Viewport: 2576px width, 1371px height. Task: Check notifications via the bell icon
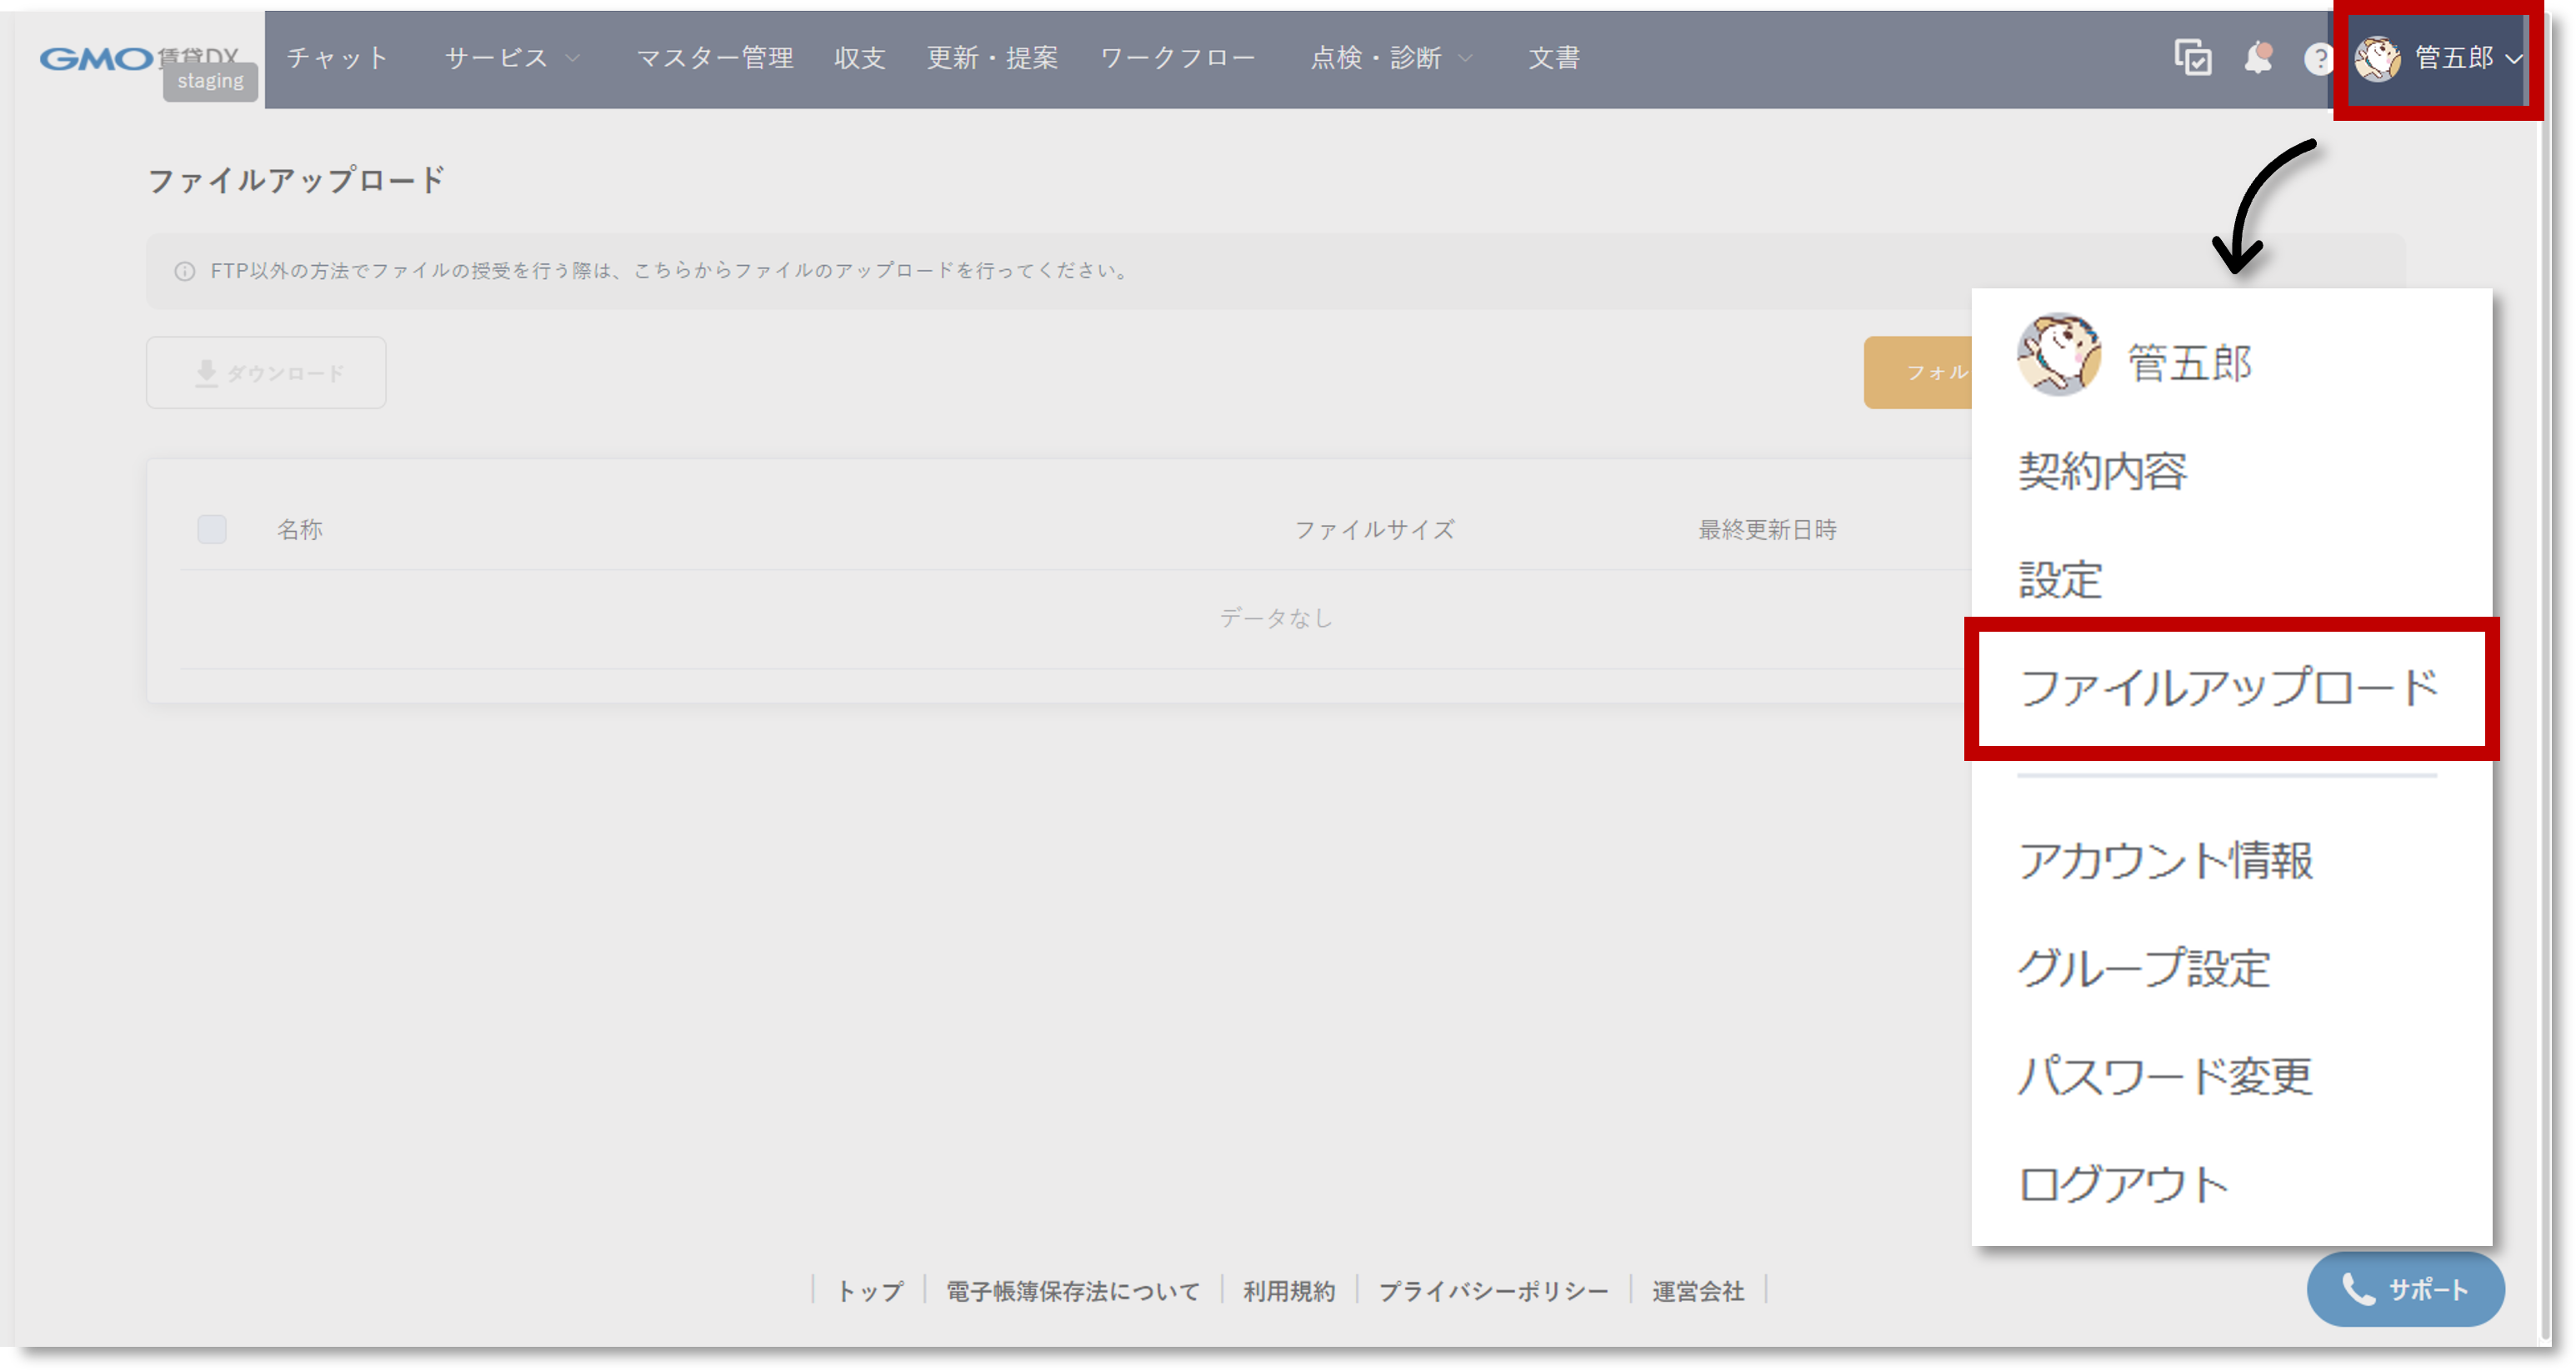(x=2258, y=60)
